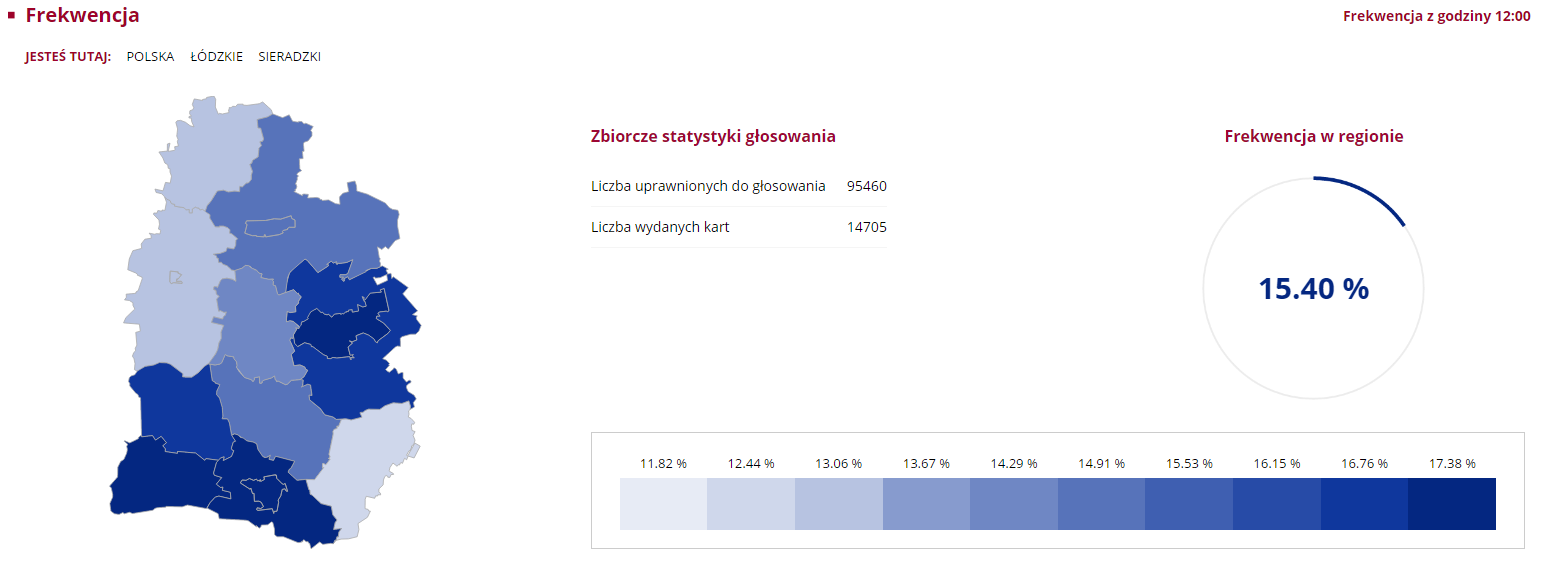Viewport: 1542px width, 565px height.
Task: Open the ŁÓDZKIE breadcrumb link
Action: point(216,57)
